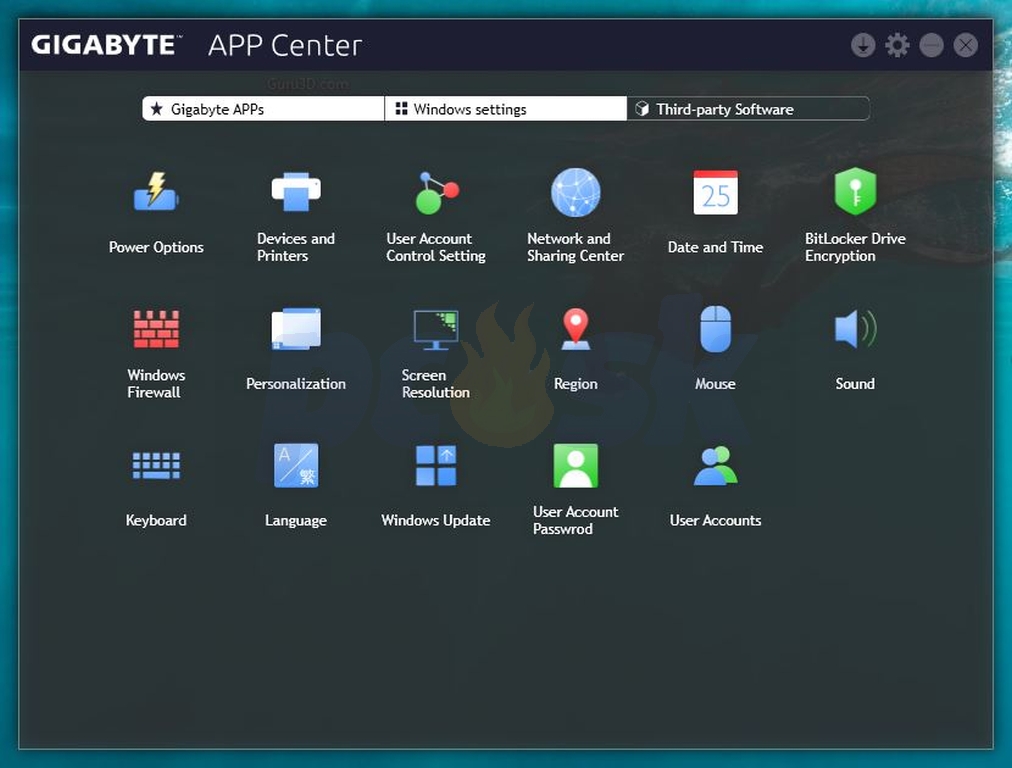Click the "Power Options" label

point(156,247)
